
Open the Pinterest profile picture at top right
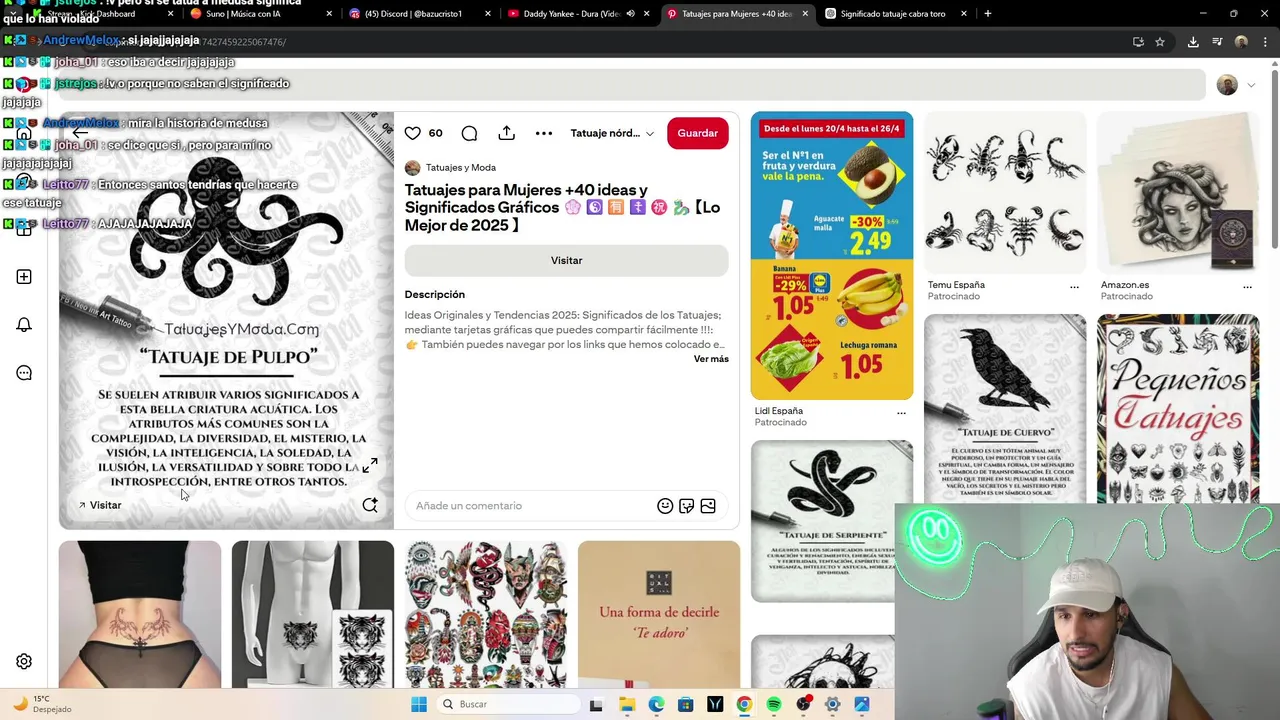[1227, 85]
